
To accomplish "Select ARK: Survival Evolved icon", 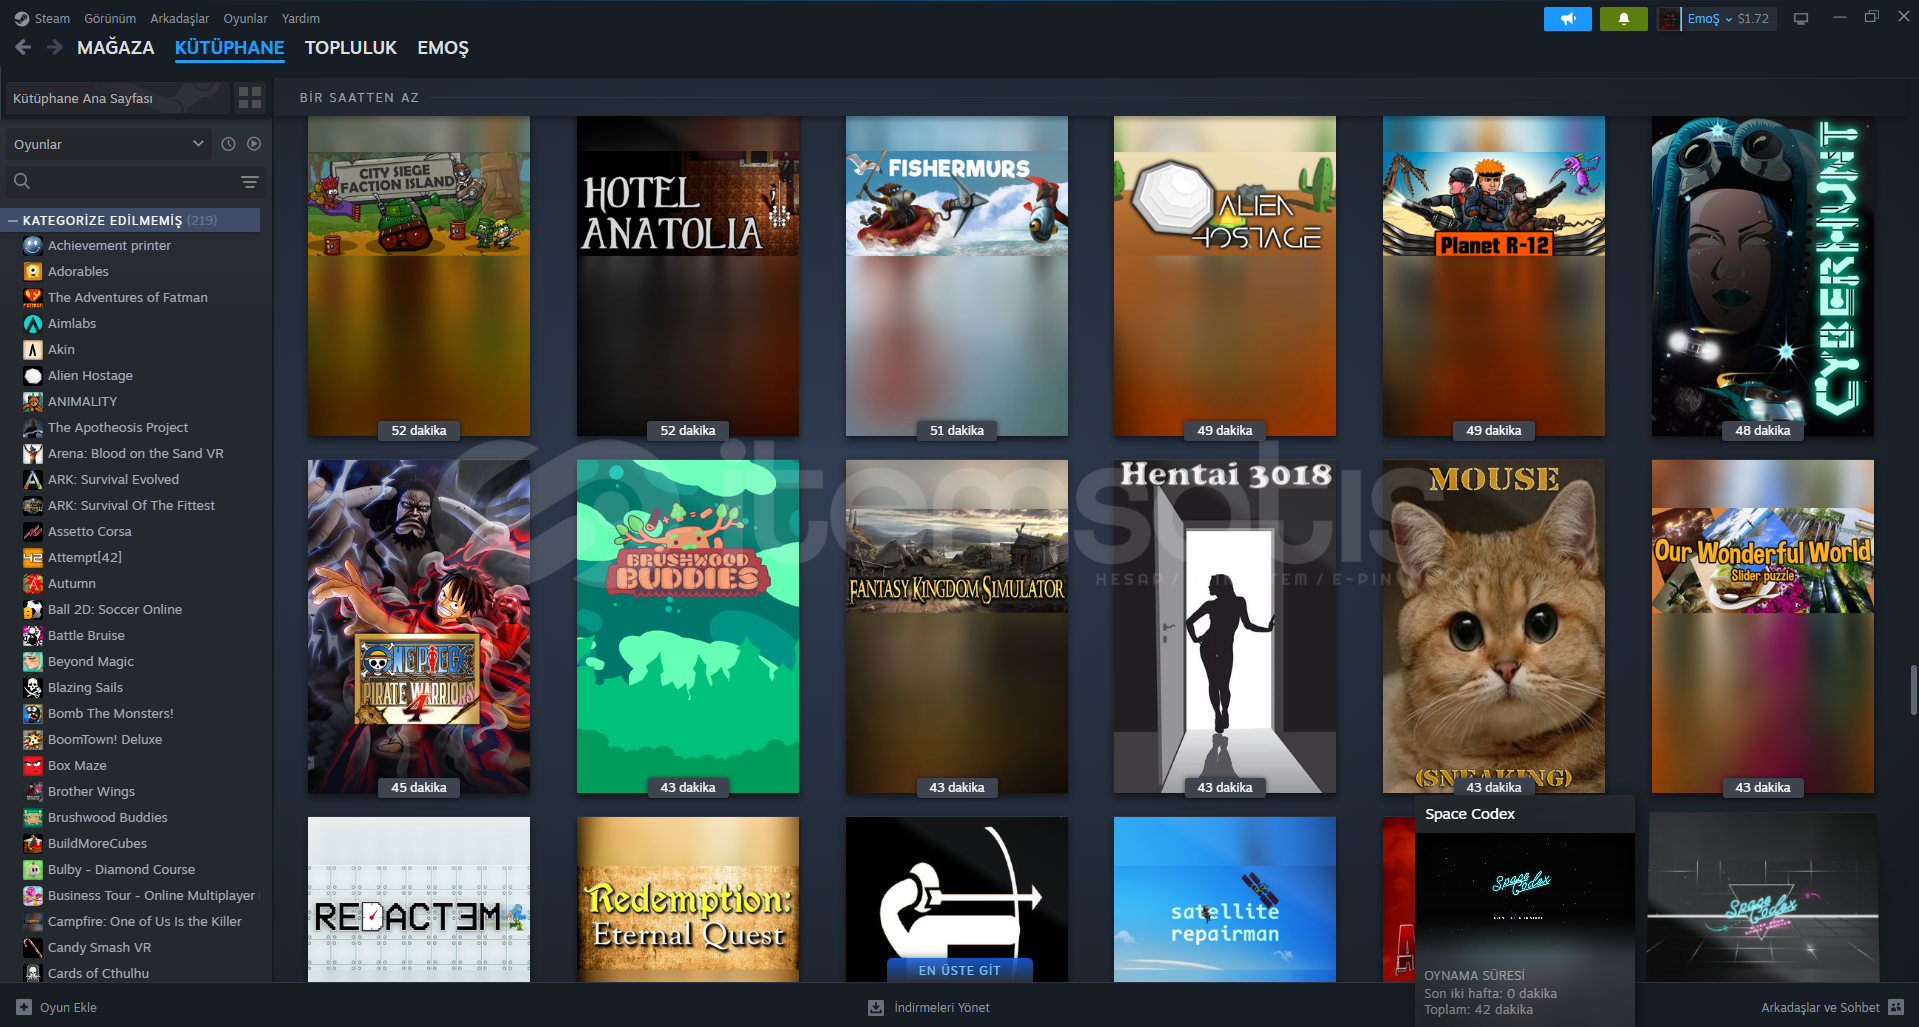I will click(33, 479).
